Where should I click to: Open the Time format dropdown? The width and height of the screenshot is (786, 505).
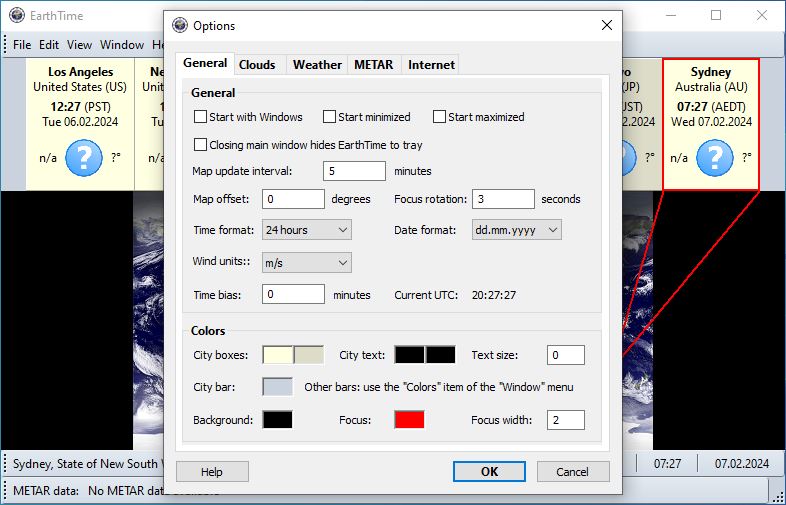[x=307, y=230]
